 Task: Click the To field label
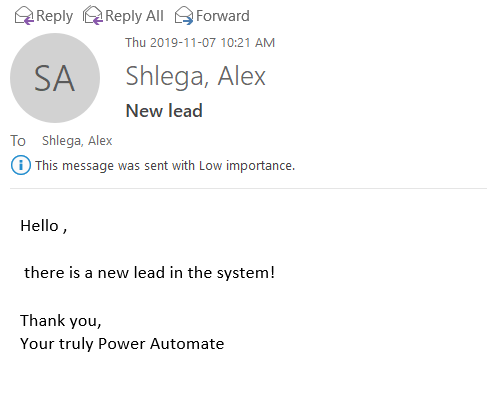tap(18, 141)
